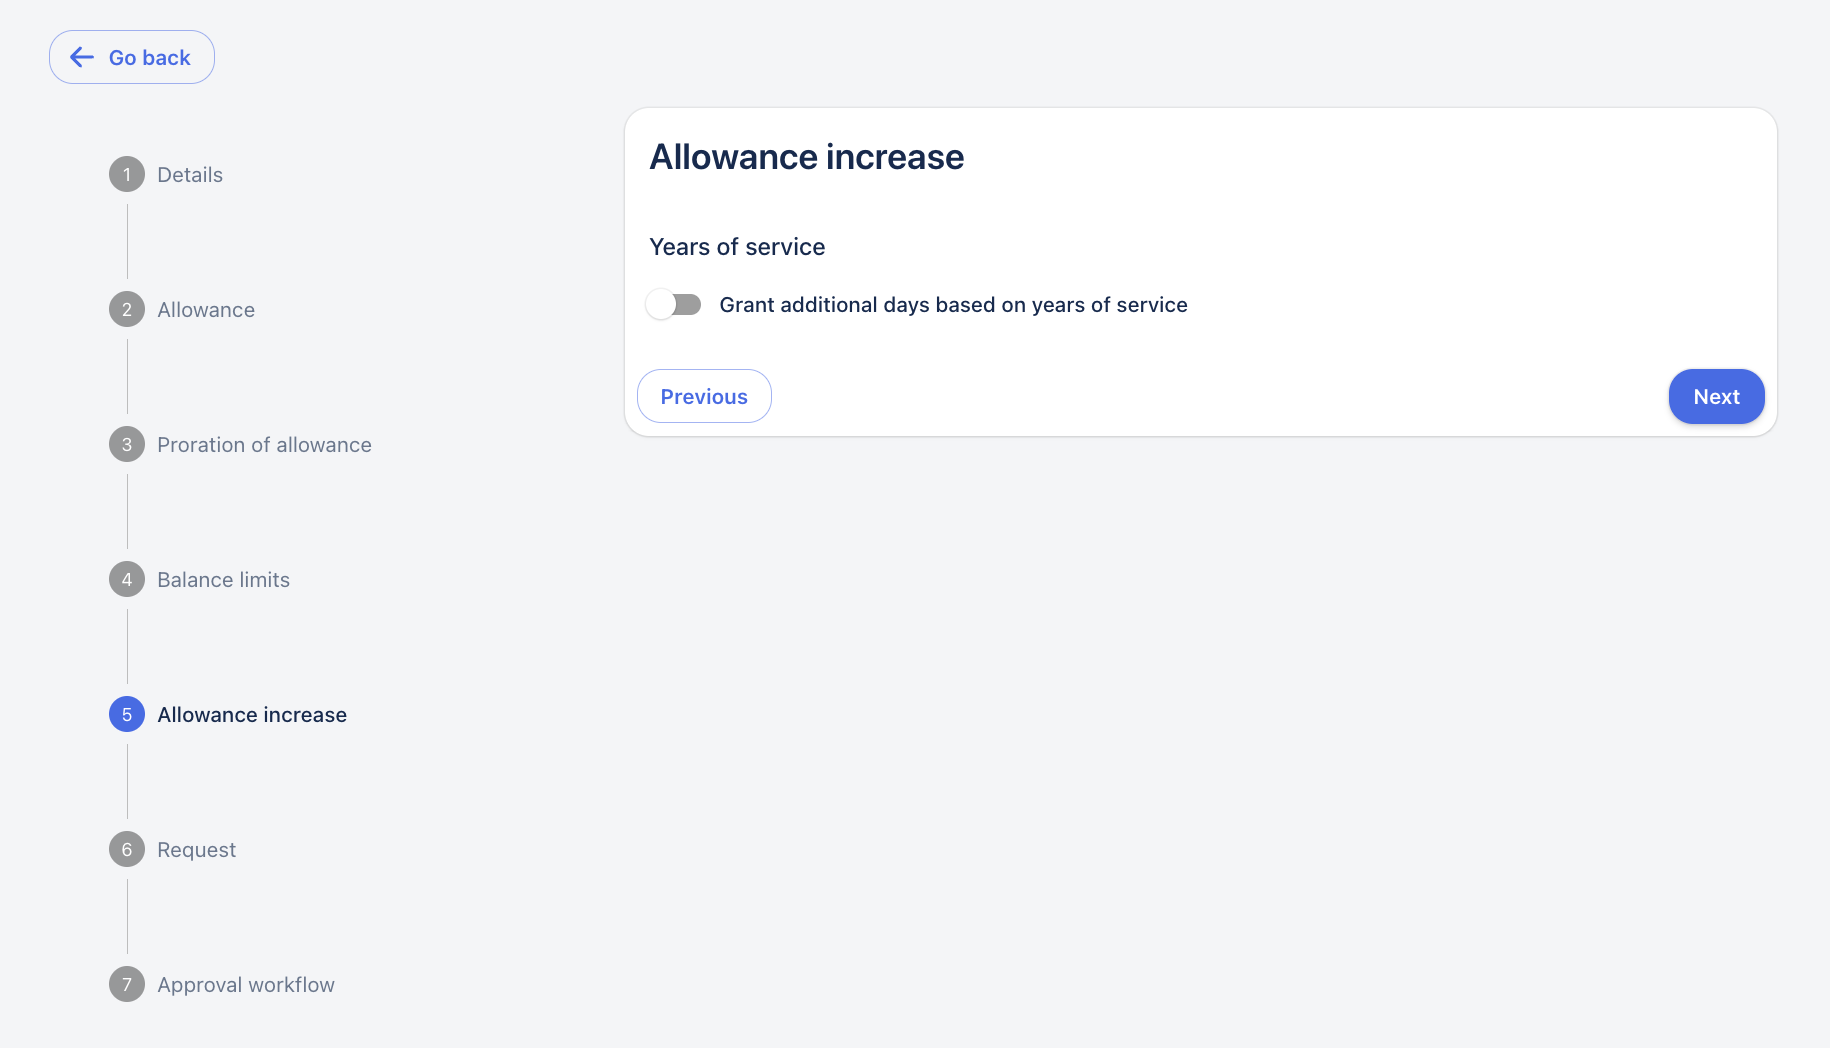Go to the Details step

click(x=190, y=175)
